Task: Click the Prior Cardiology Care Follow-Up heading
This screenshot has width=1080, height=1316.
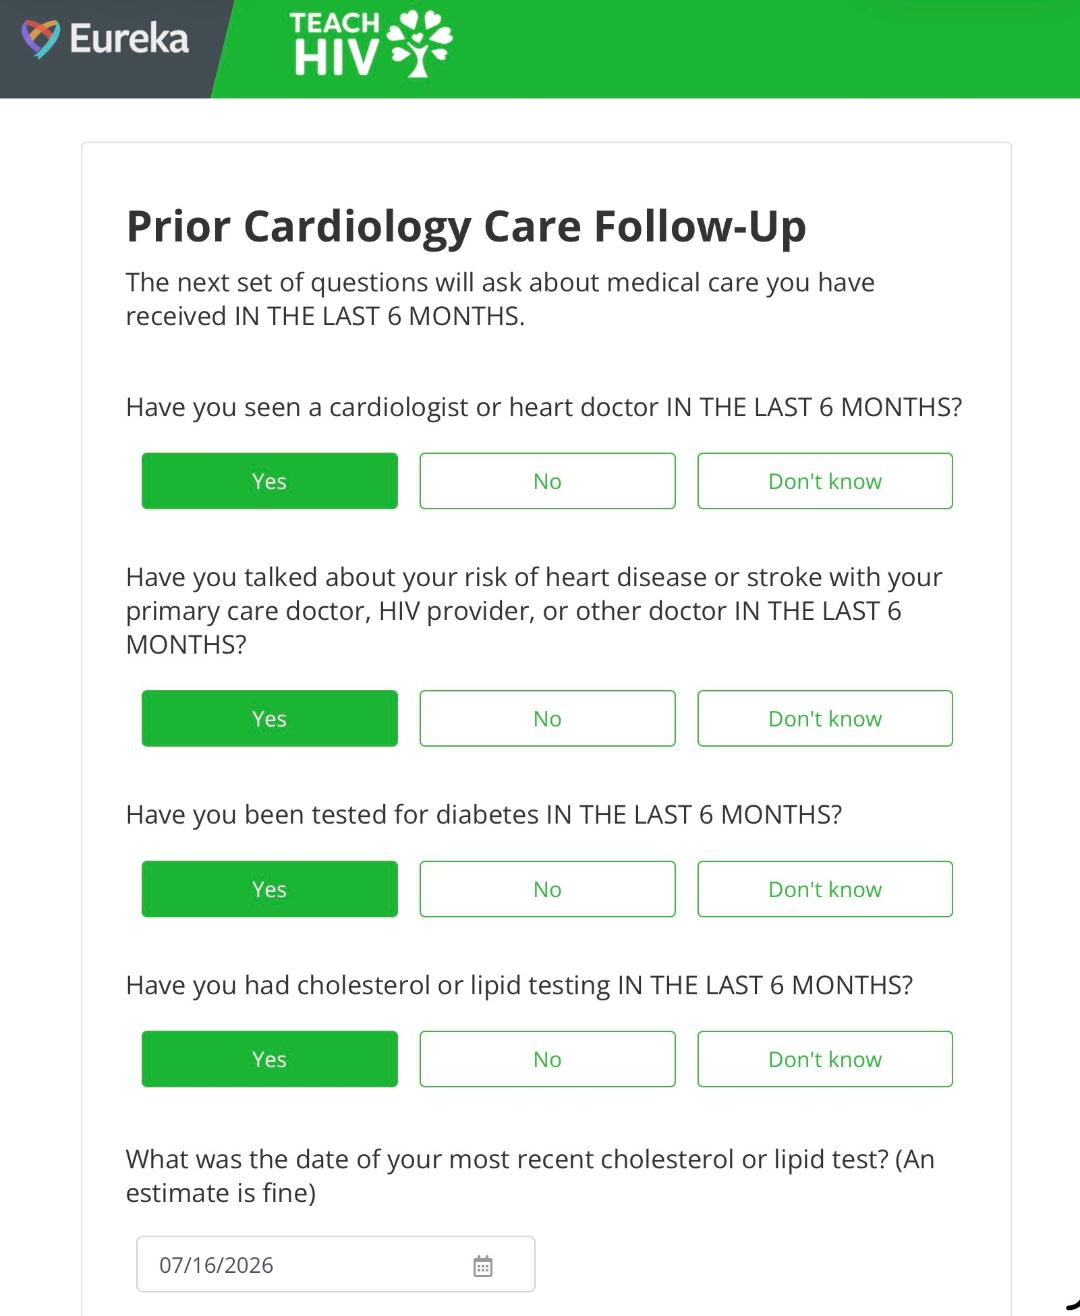Action: (x=466, y=226)
